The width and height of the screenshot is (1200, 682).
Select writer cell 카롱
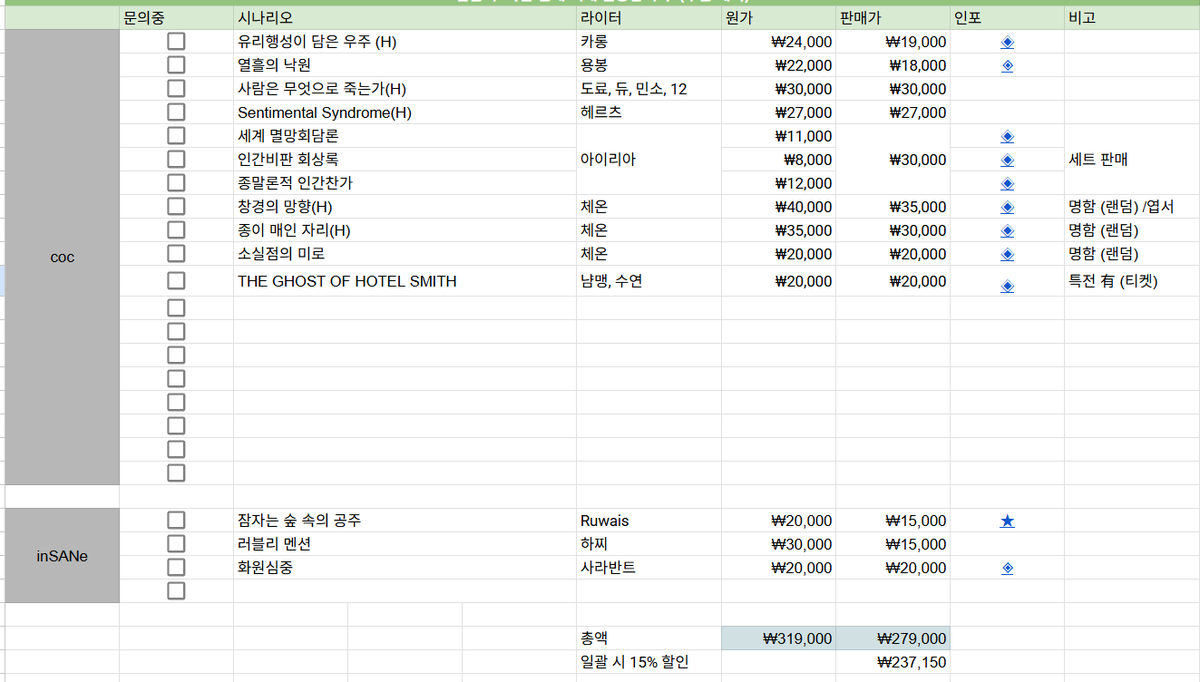pos(649,42)
